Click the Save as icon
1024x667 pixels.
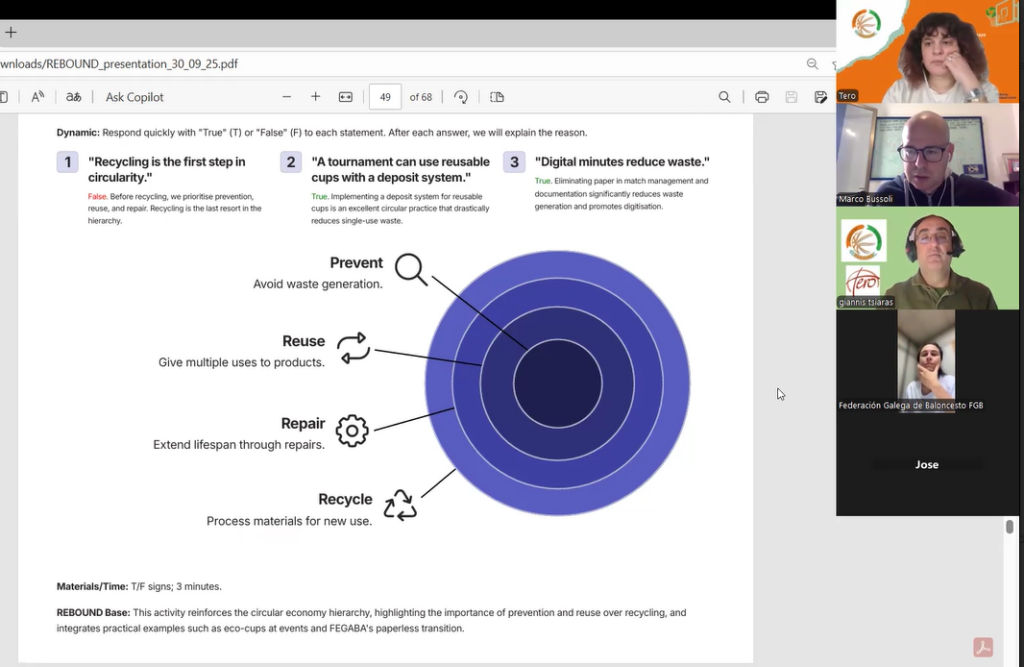pyautogui.click(x=820, y=97)
